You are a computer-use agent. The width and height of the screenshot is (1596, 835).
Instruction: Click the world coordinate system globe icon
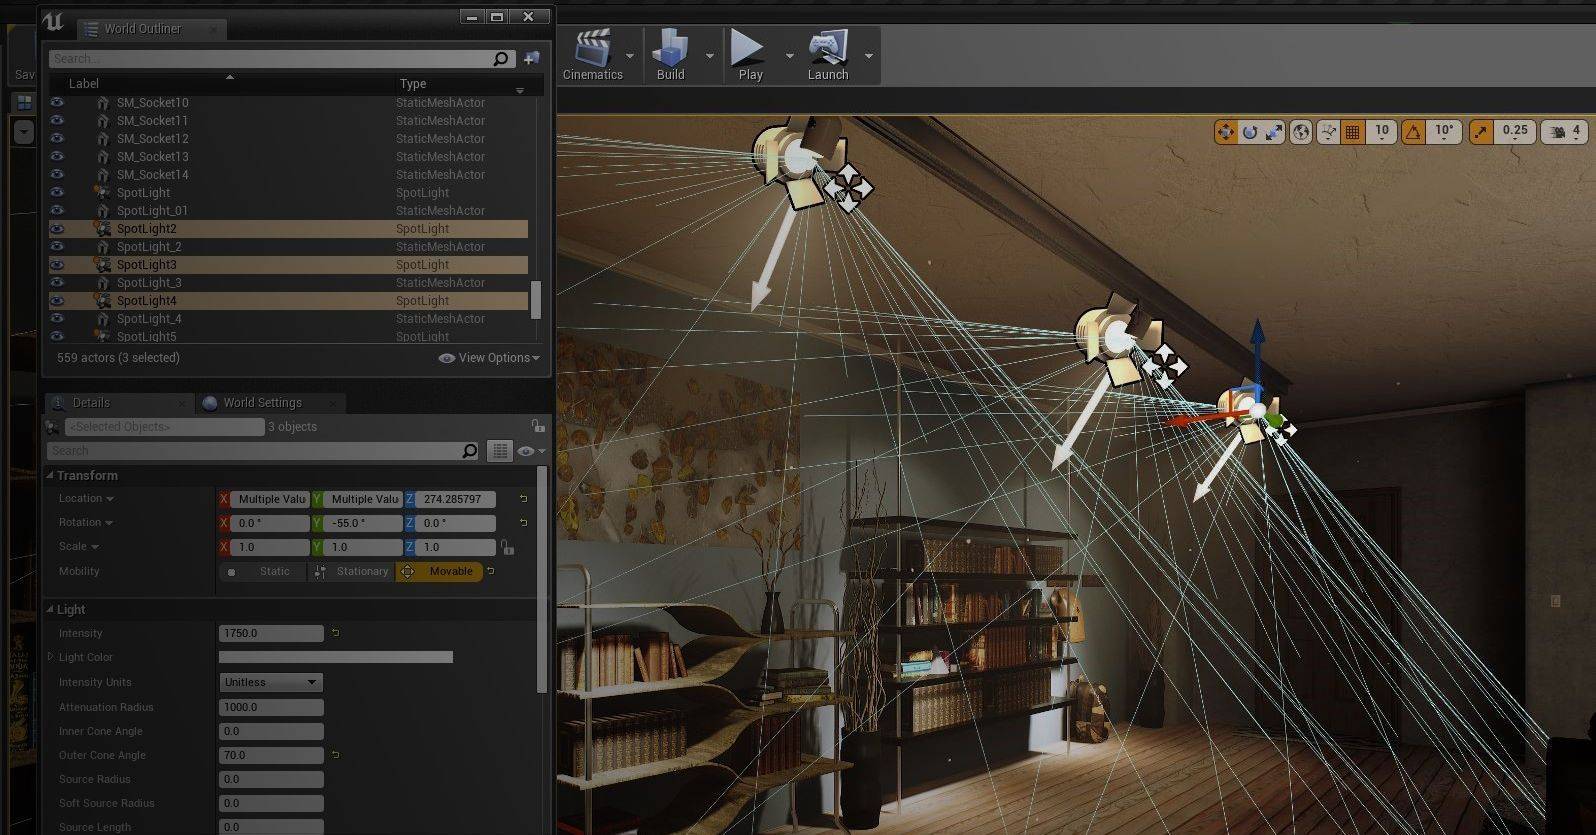[x=1301, y=132]
